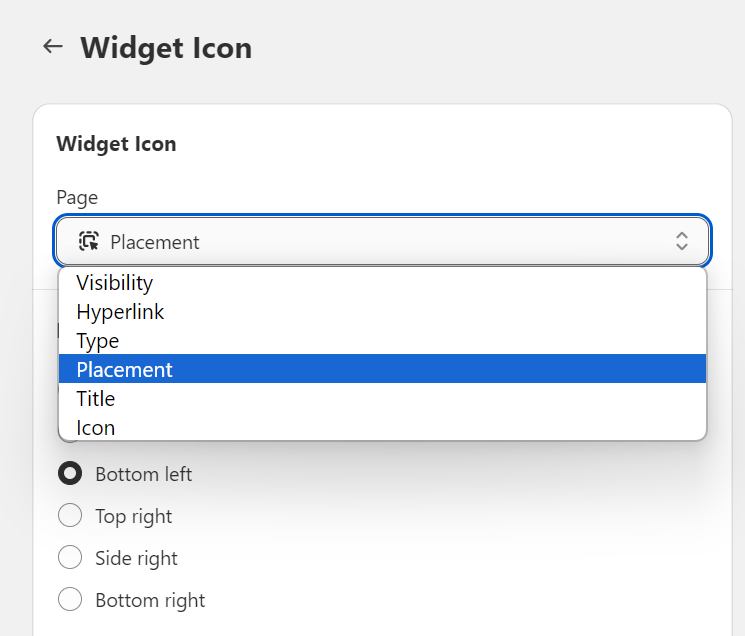Choose Visibility from the dropdown list
Viewport: 745px width, 636px height.
115,283
